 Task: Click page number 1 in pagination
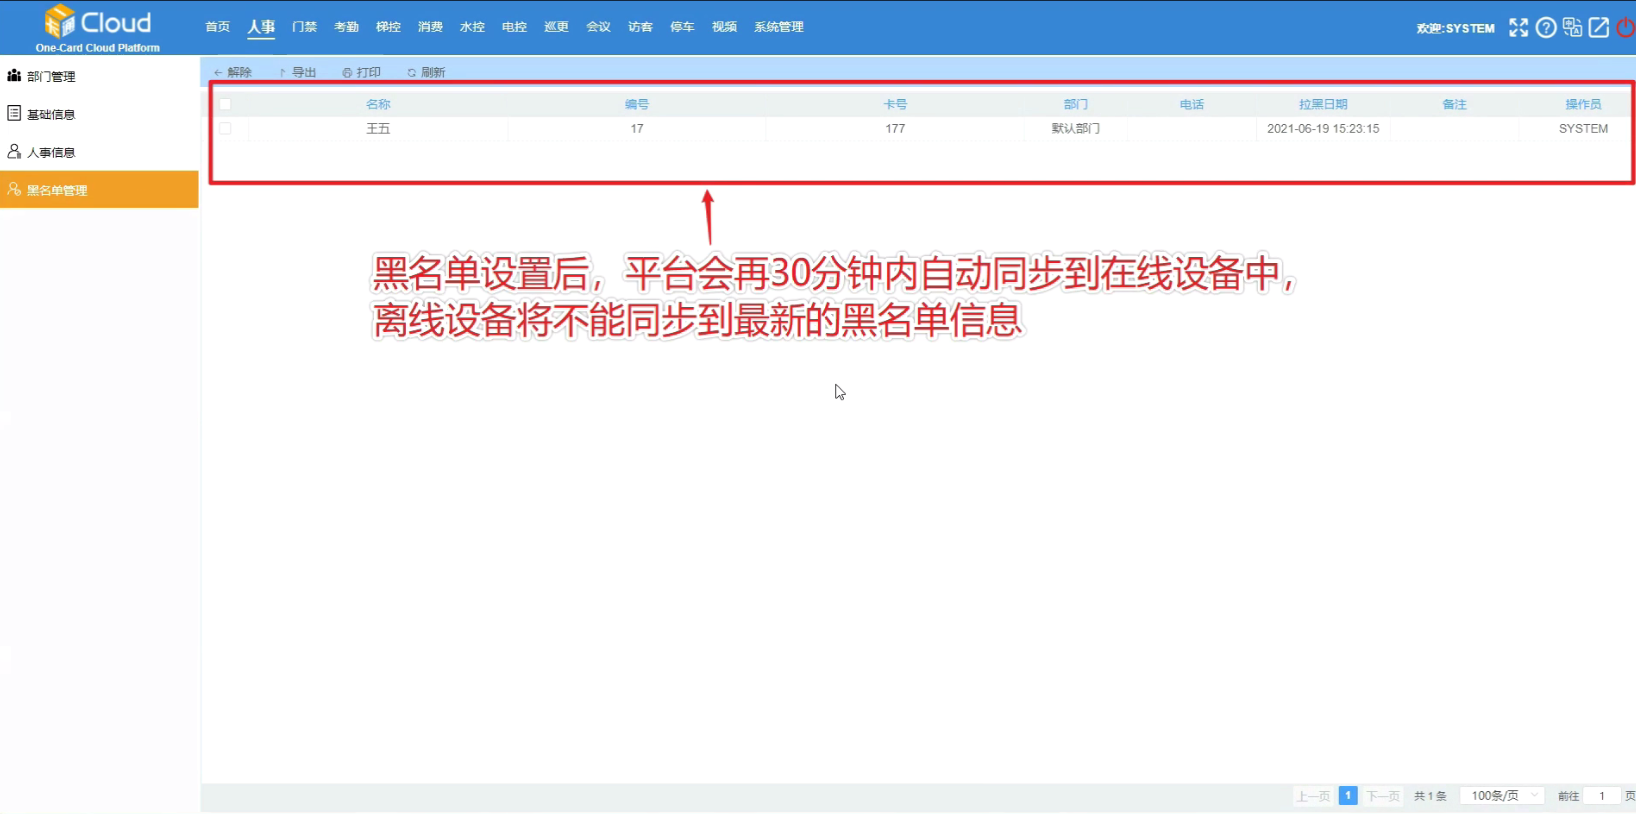click(x=1348, y=796)
